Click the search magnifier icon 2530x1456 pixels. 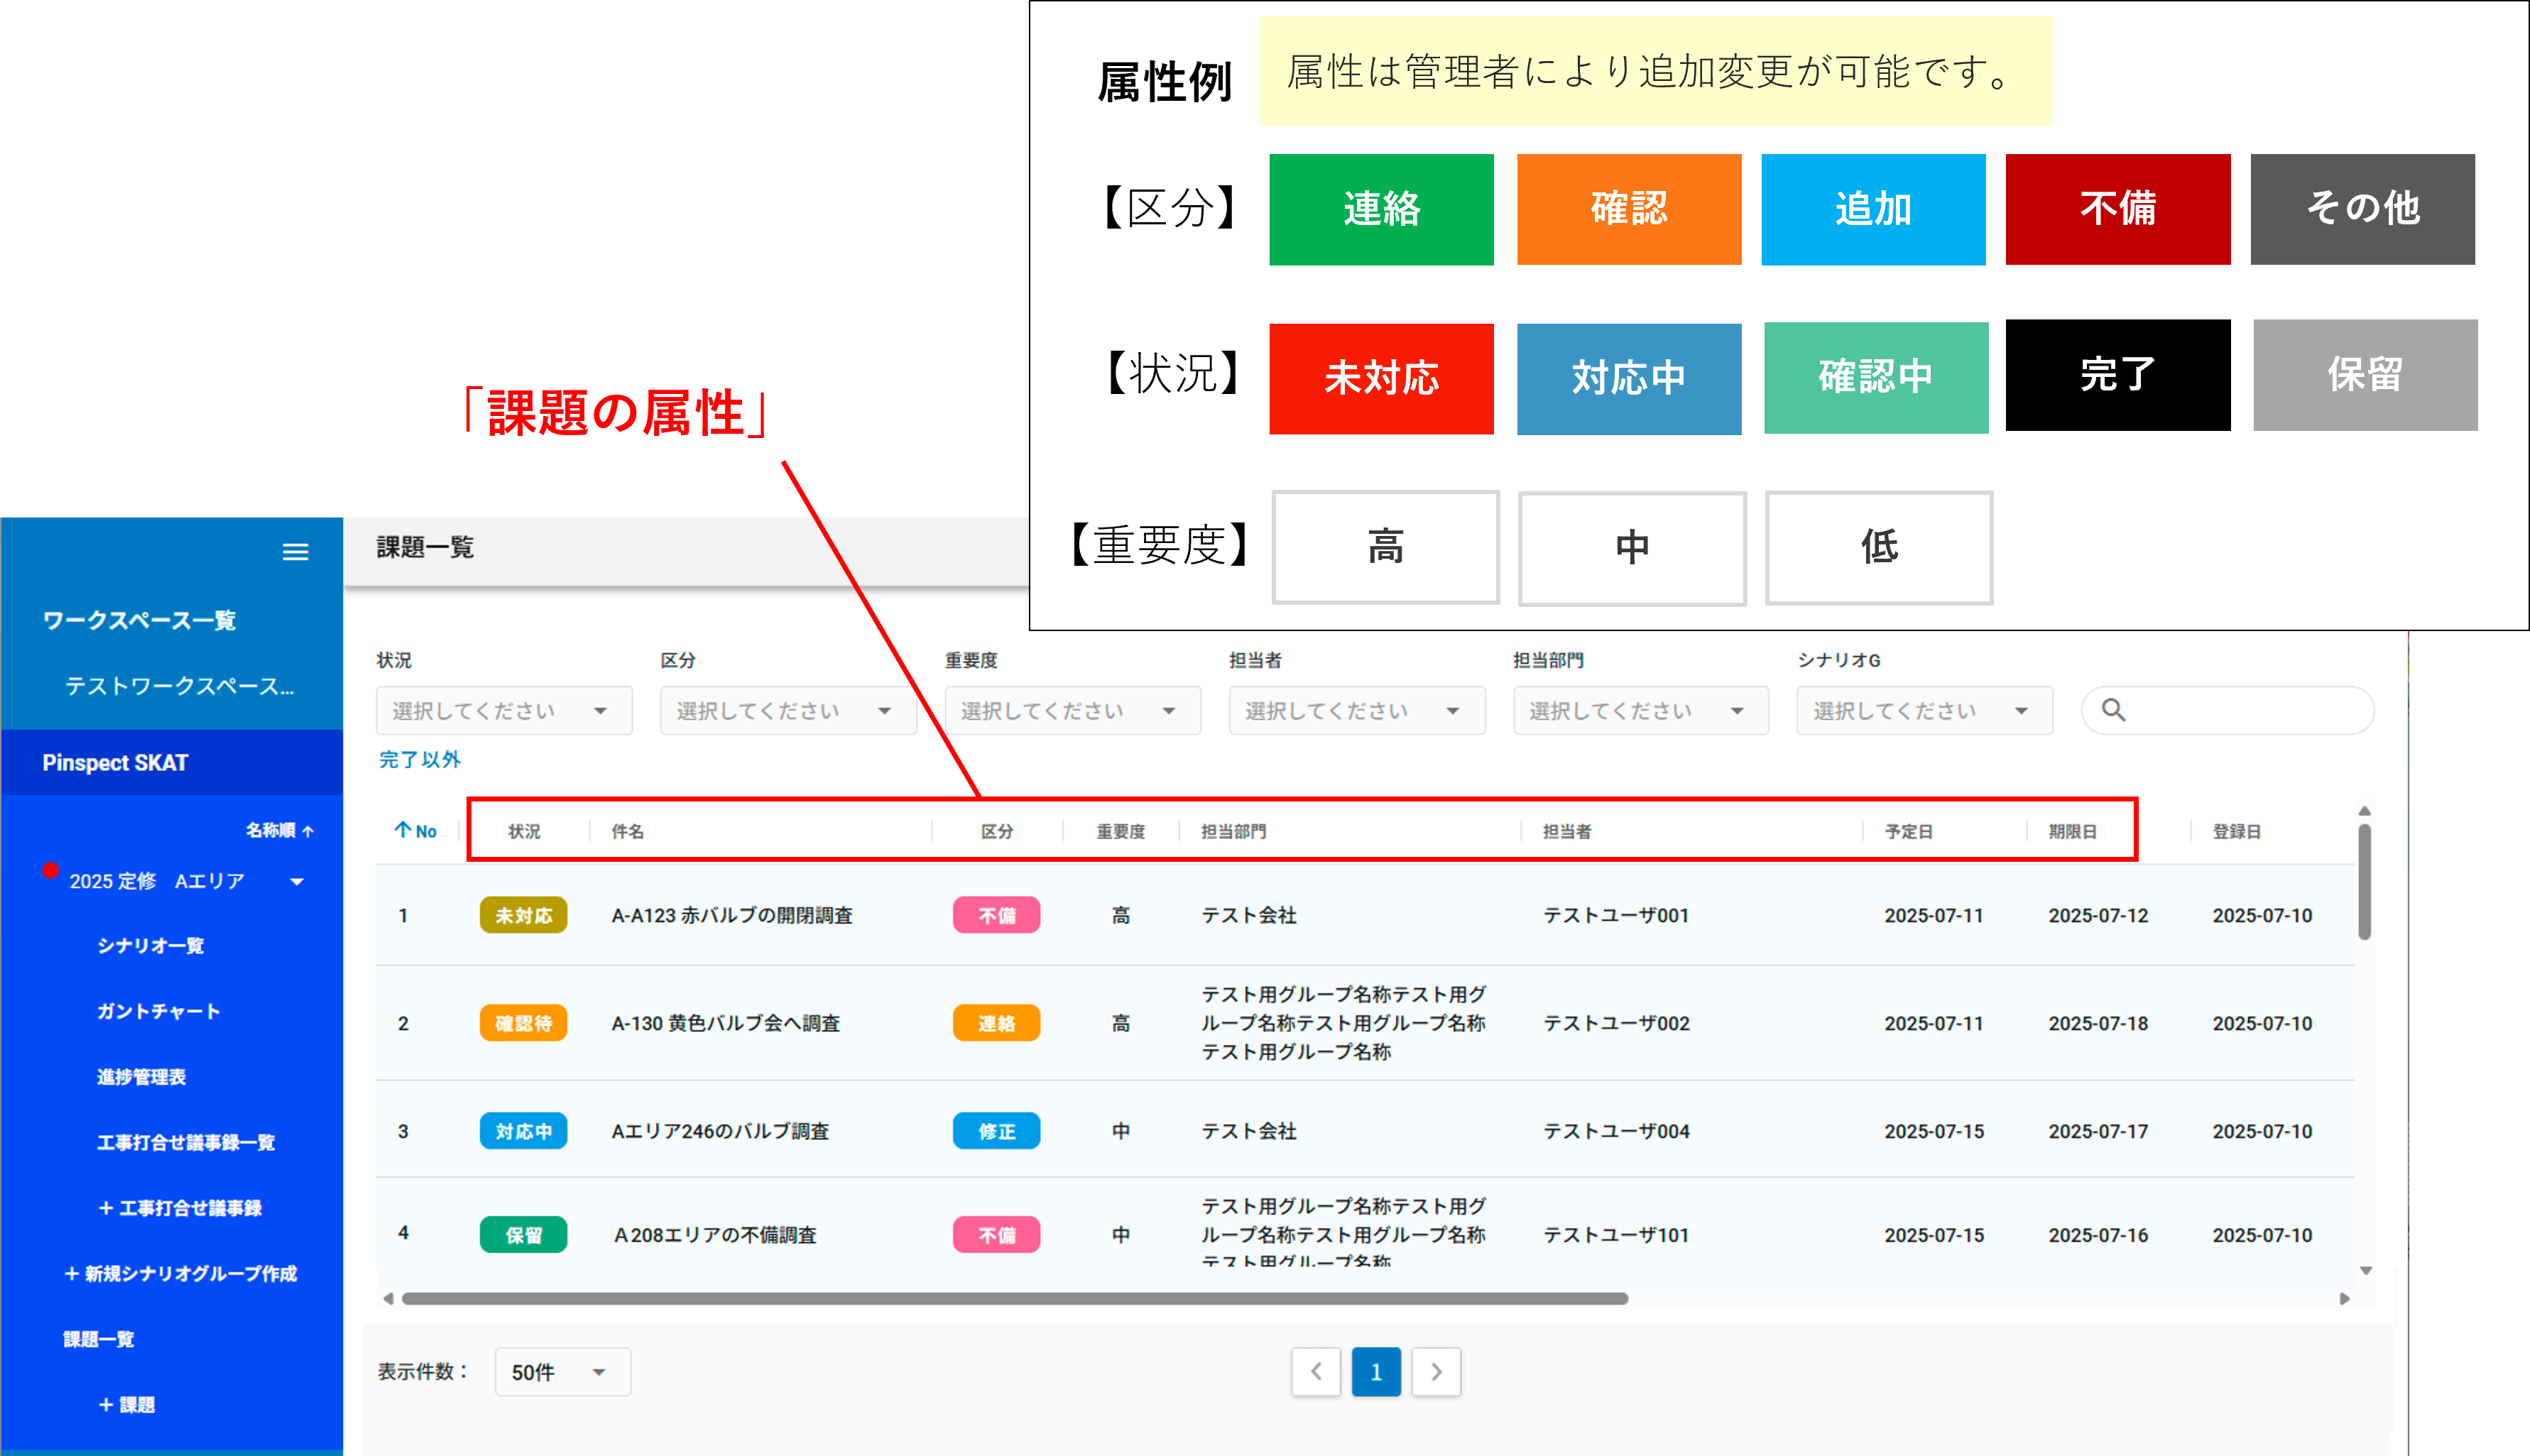tap(2113, 710)
